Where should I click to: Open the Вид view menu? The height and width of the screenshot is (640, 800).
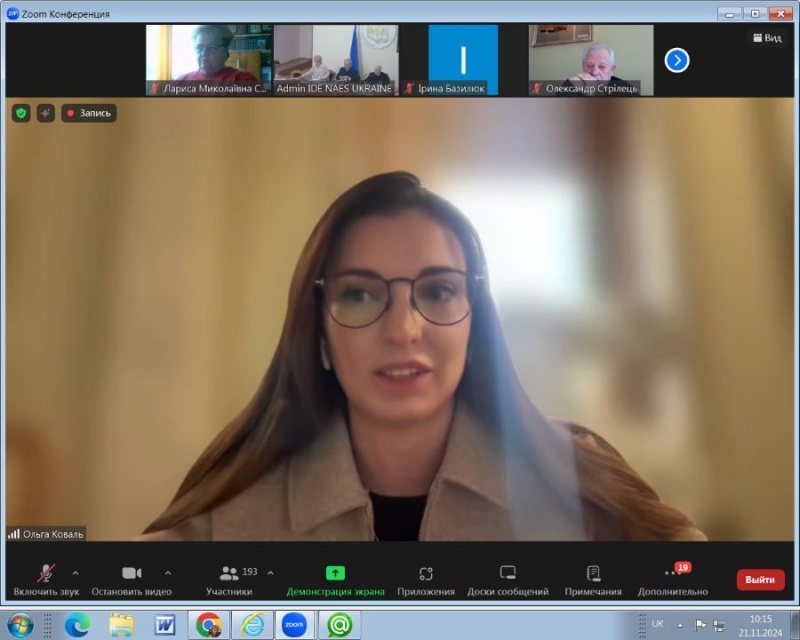tap(766, 38)
